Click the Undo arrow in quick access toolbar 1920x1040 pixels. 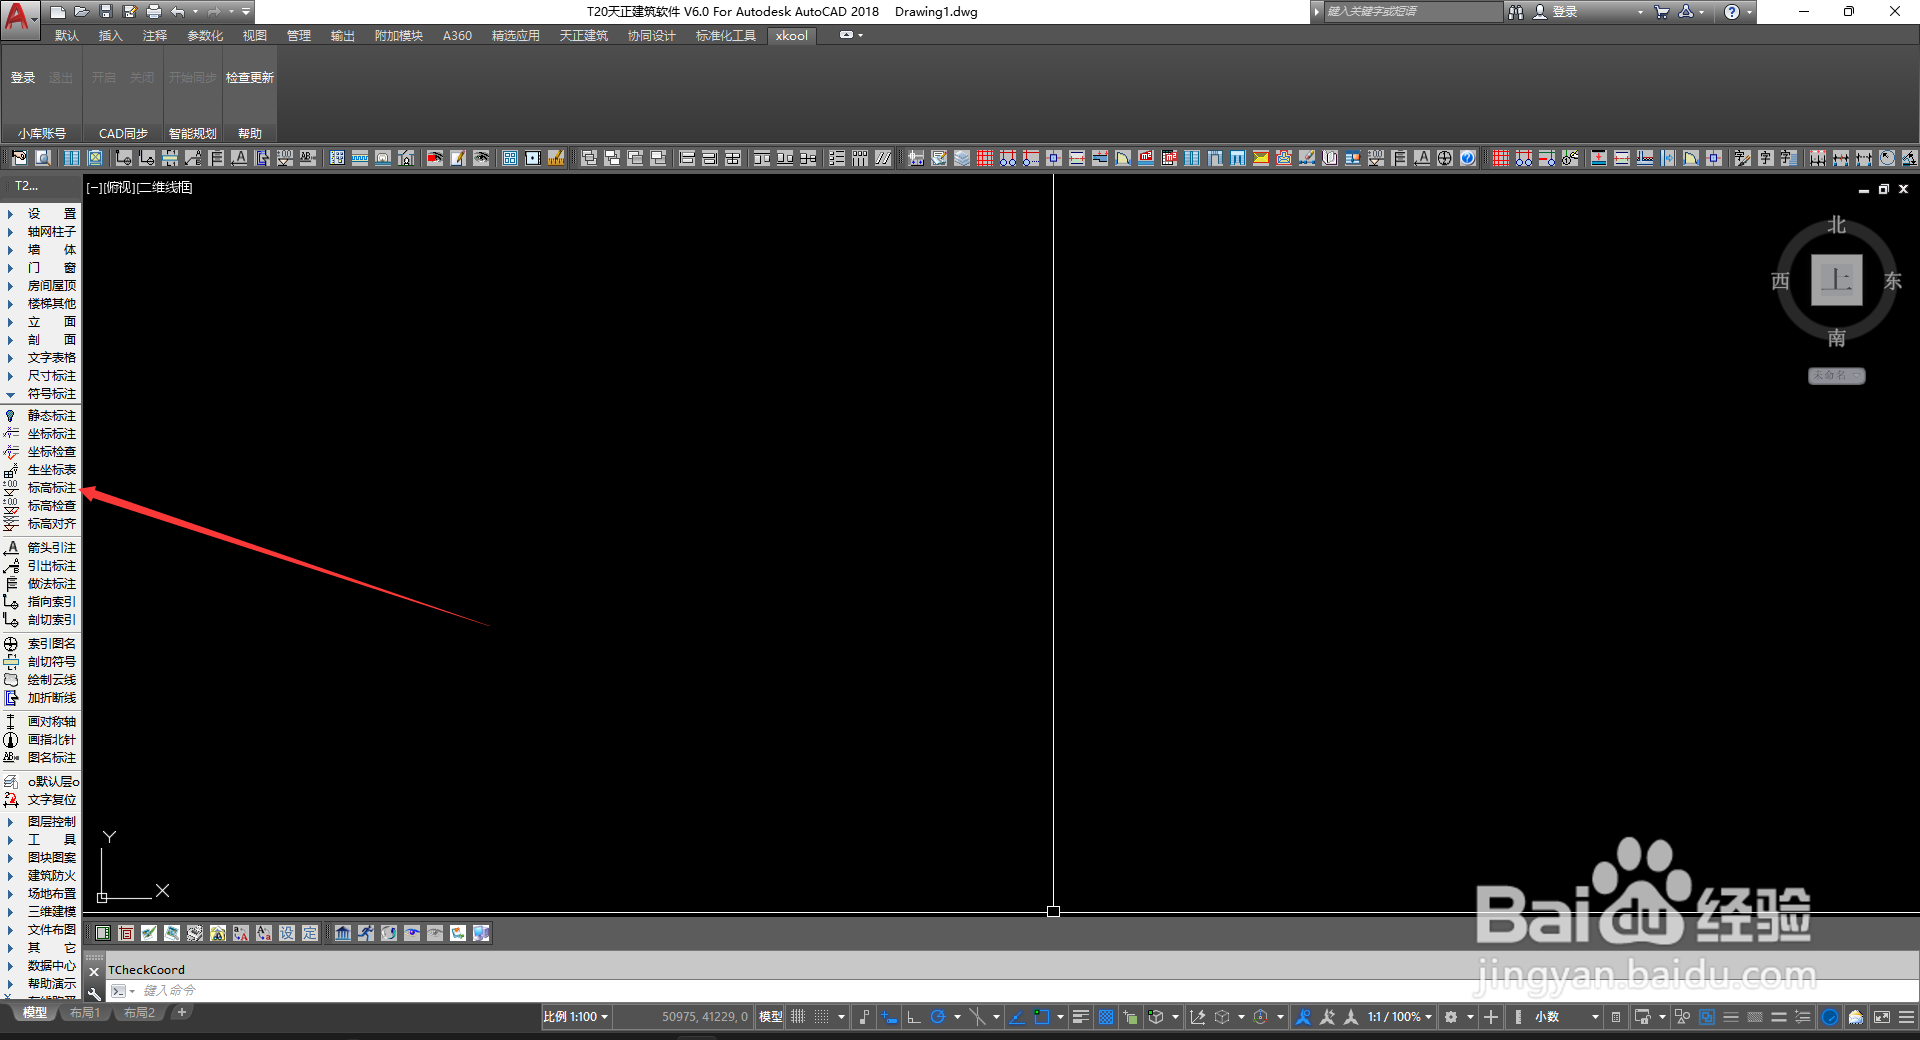(x=178, y=12)
